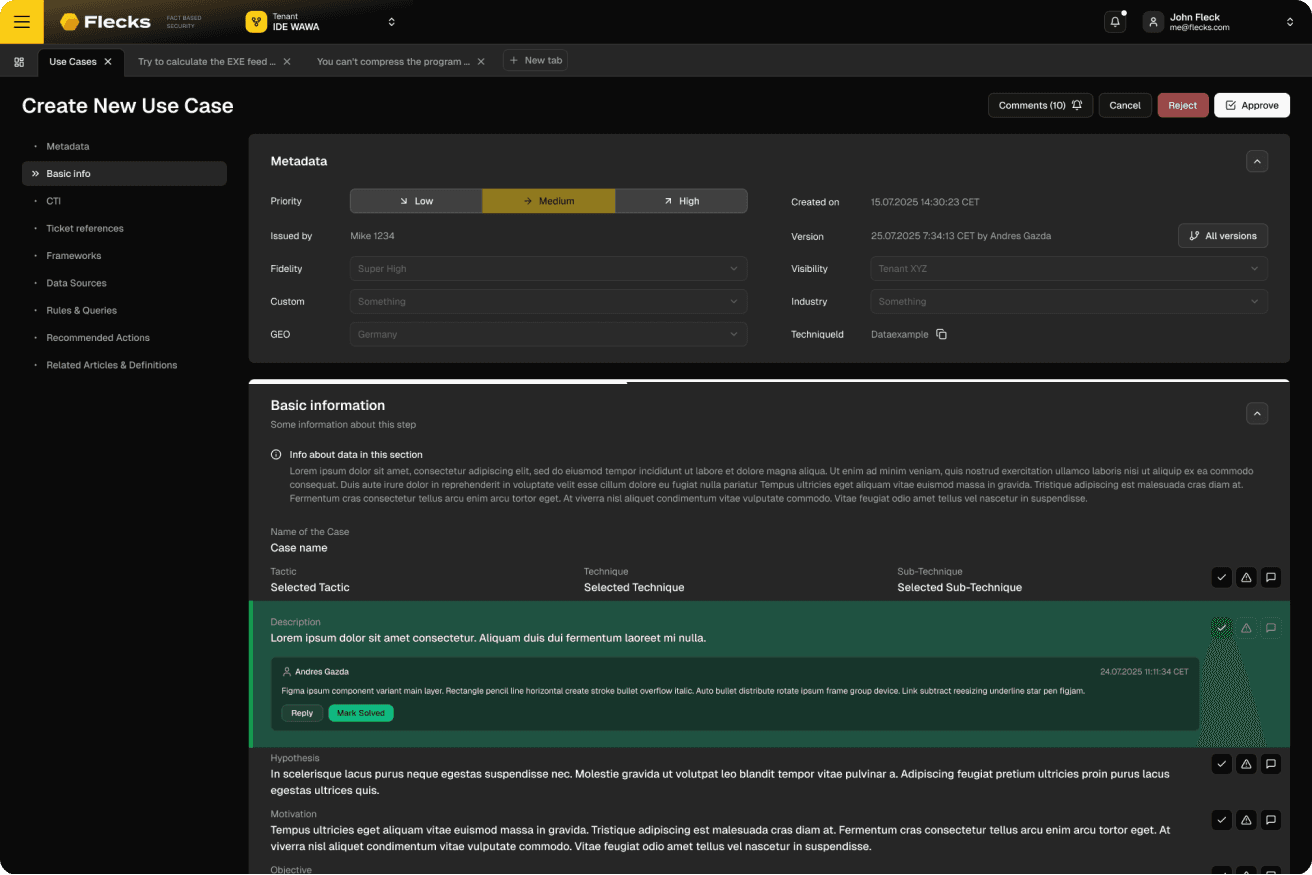Click the apps grid icon left of the tabs

click(x=18, y=62)
